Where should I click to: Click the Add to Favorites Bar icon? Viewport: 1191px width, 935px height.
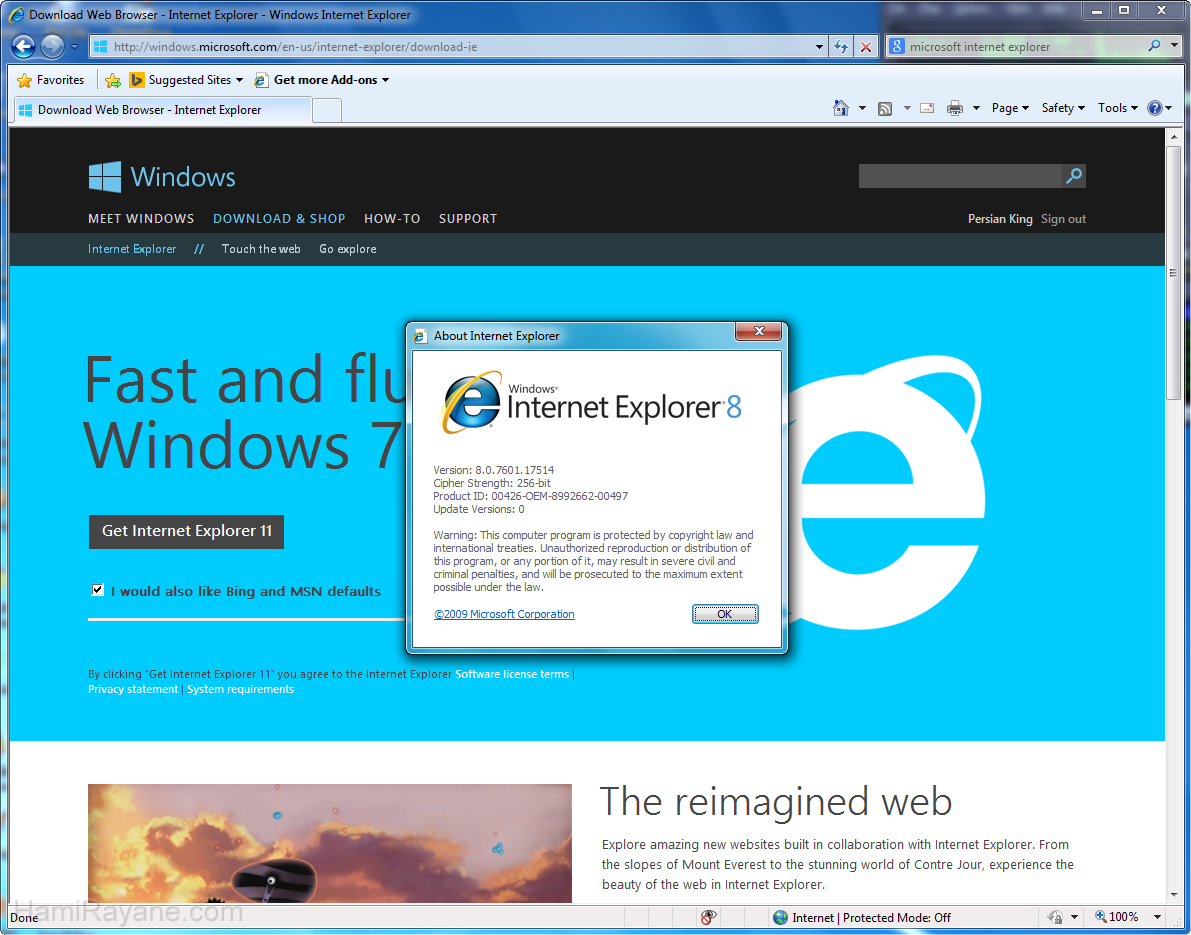[112, 80]
